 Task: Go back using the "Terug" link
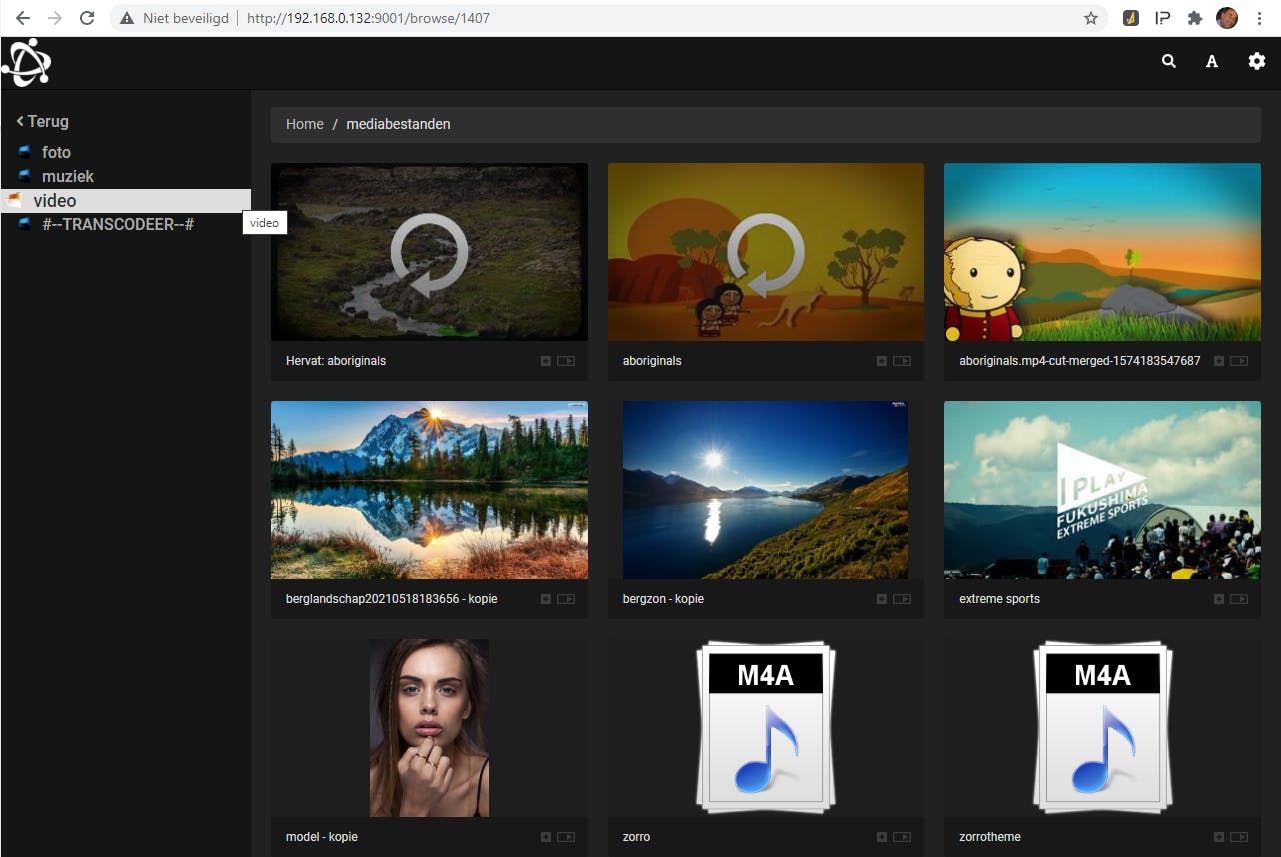pos(42,121)
